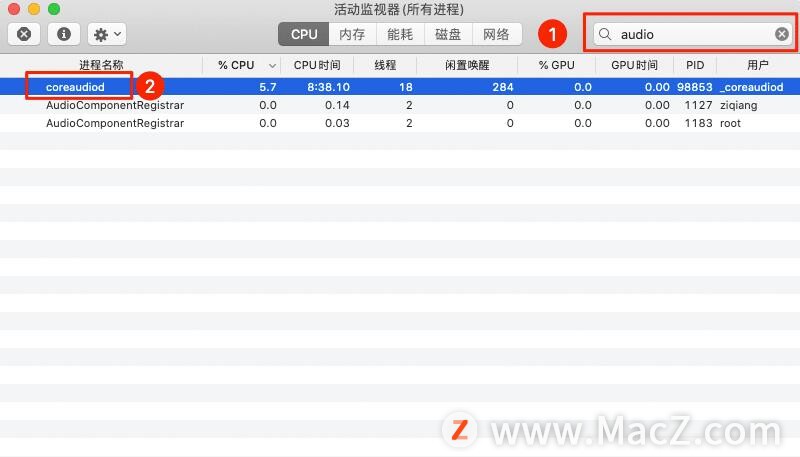Sort by PID column header
The image size is (800, 457).
(695, 65)
